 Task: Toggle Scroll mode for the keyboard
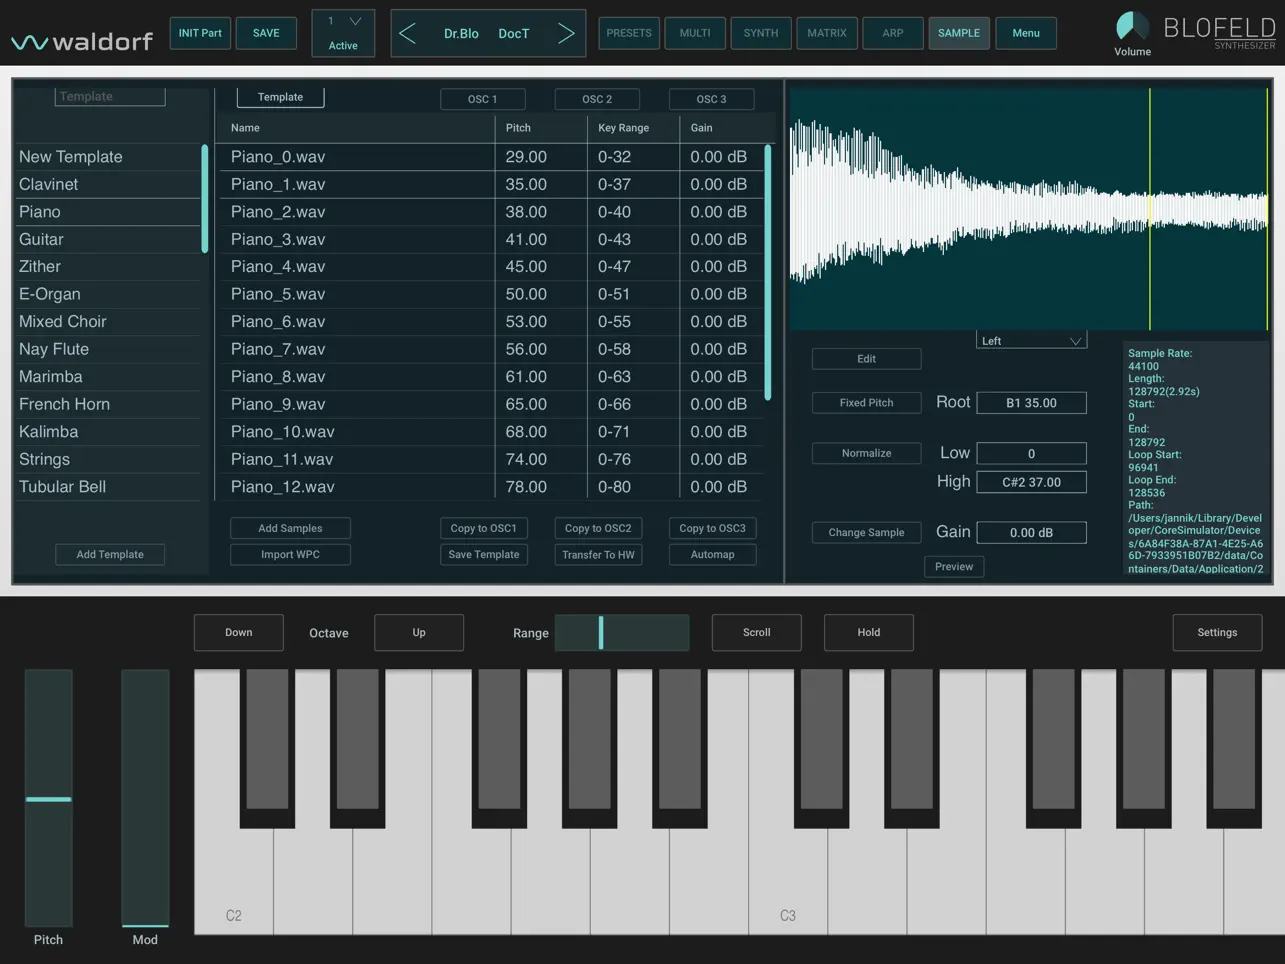[x=756, y=632]
